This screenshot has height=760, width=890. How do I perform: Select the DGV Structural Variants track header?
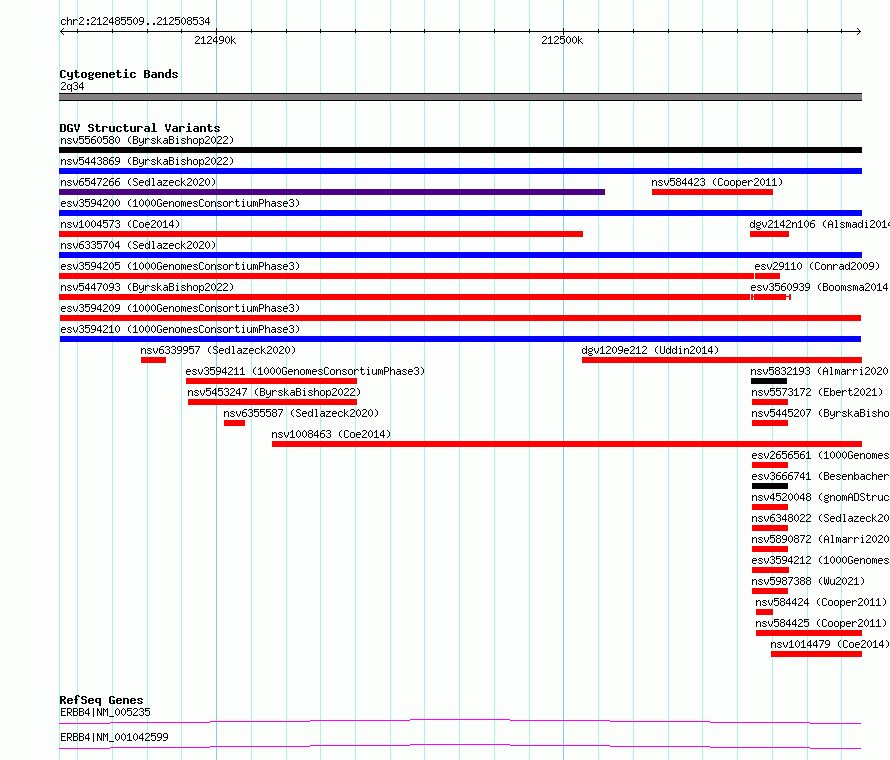[x=140, y=128]
